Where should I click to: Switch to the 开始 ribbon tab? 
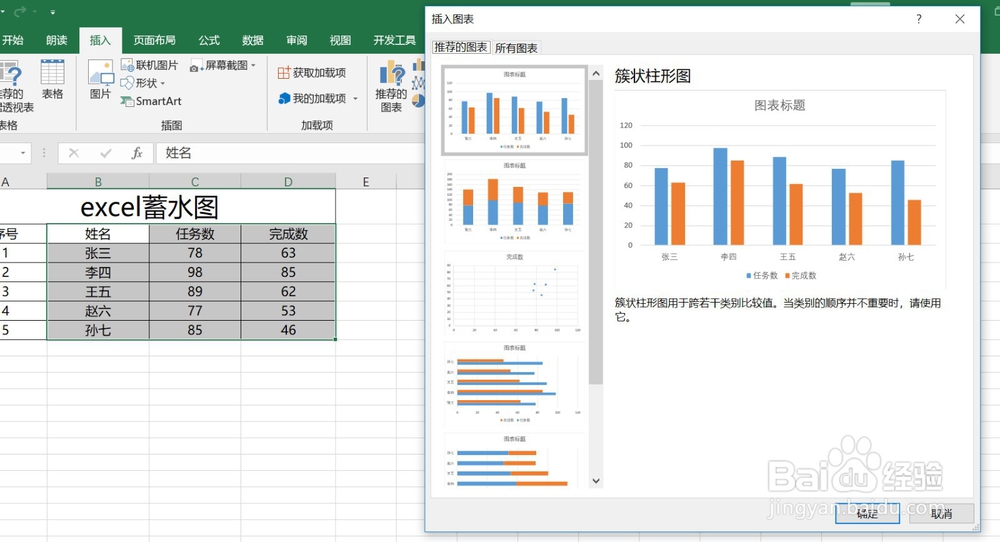tap(12, 40)
